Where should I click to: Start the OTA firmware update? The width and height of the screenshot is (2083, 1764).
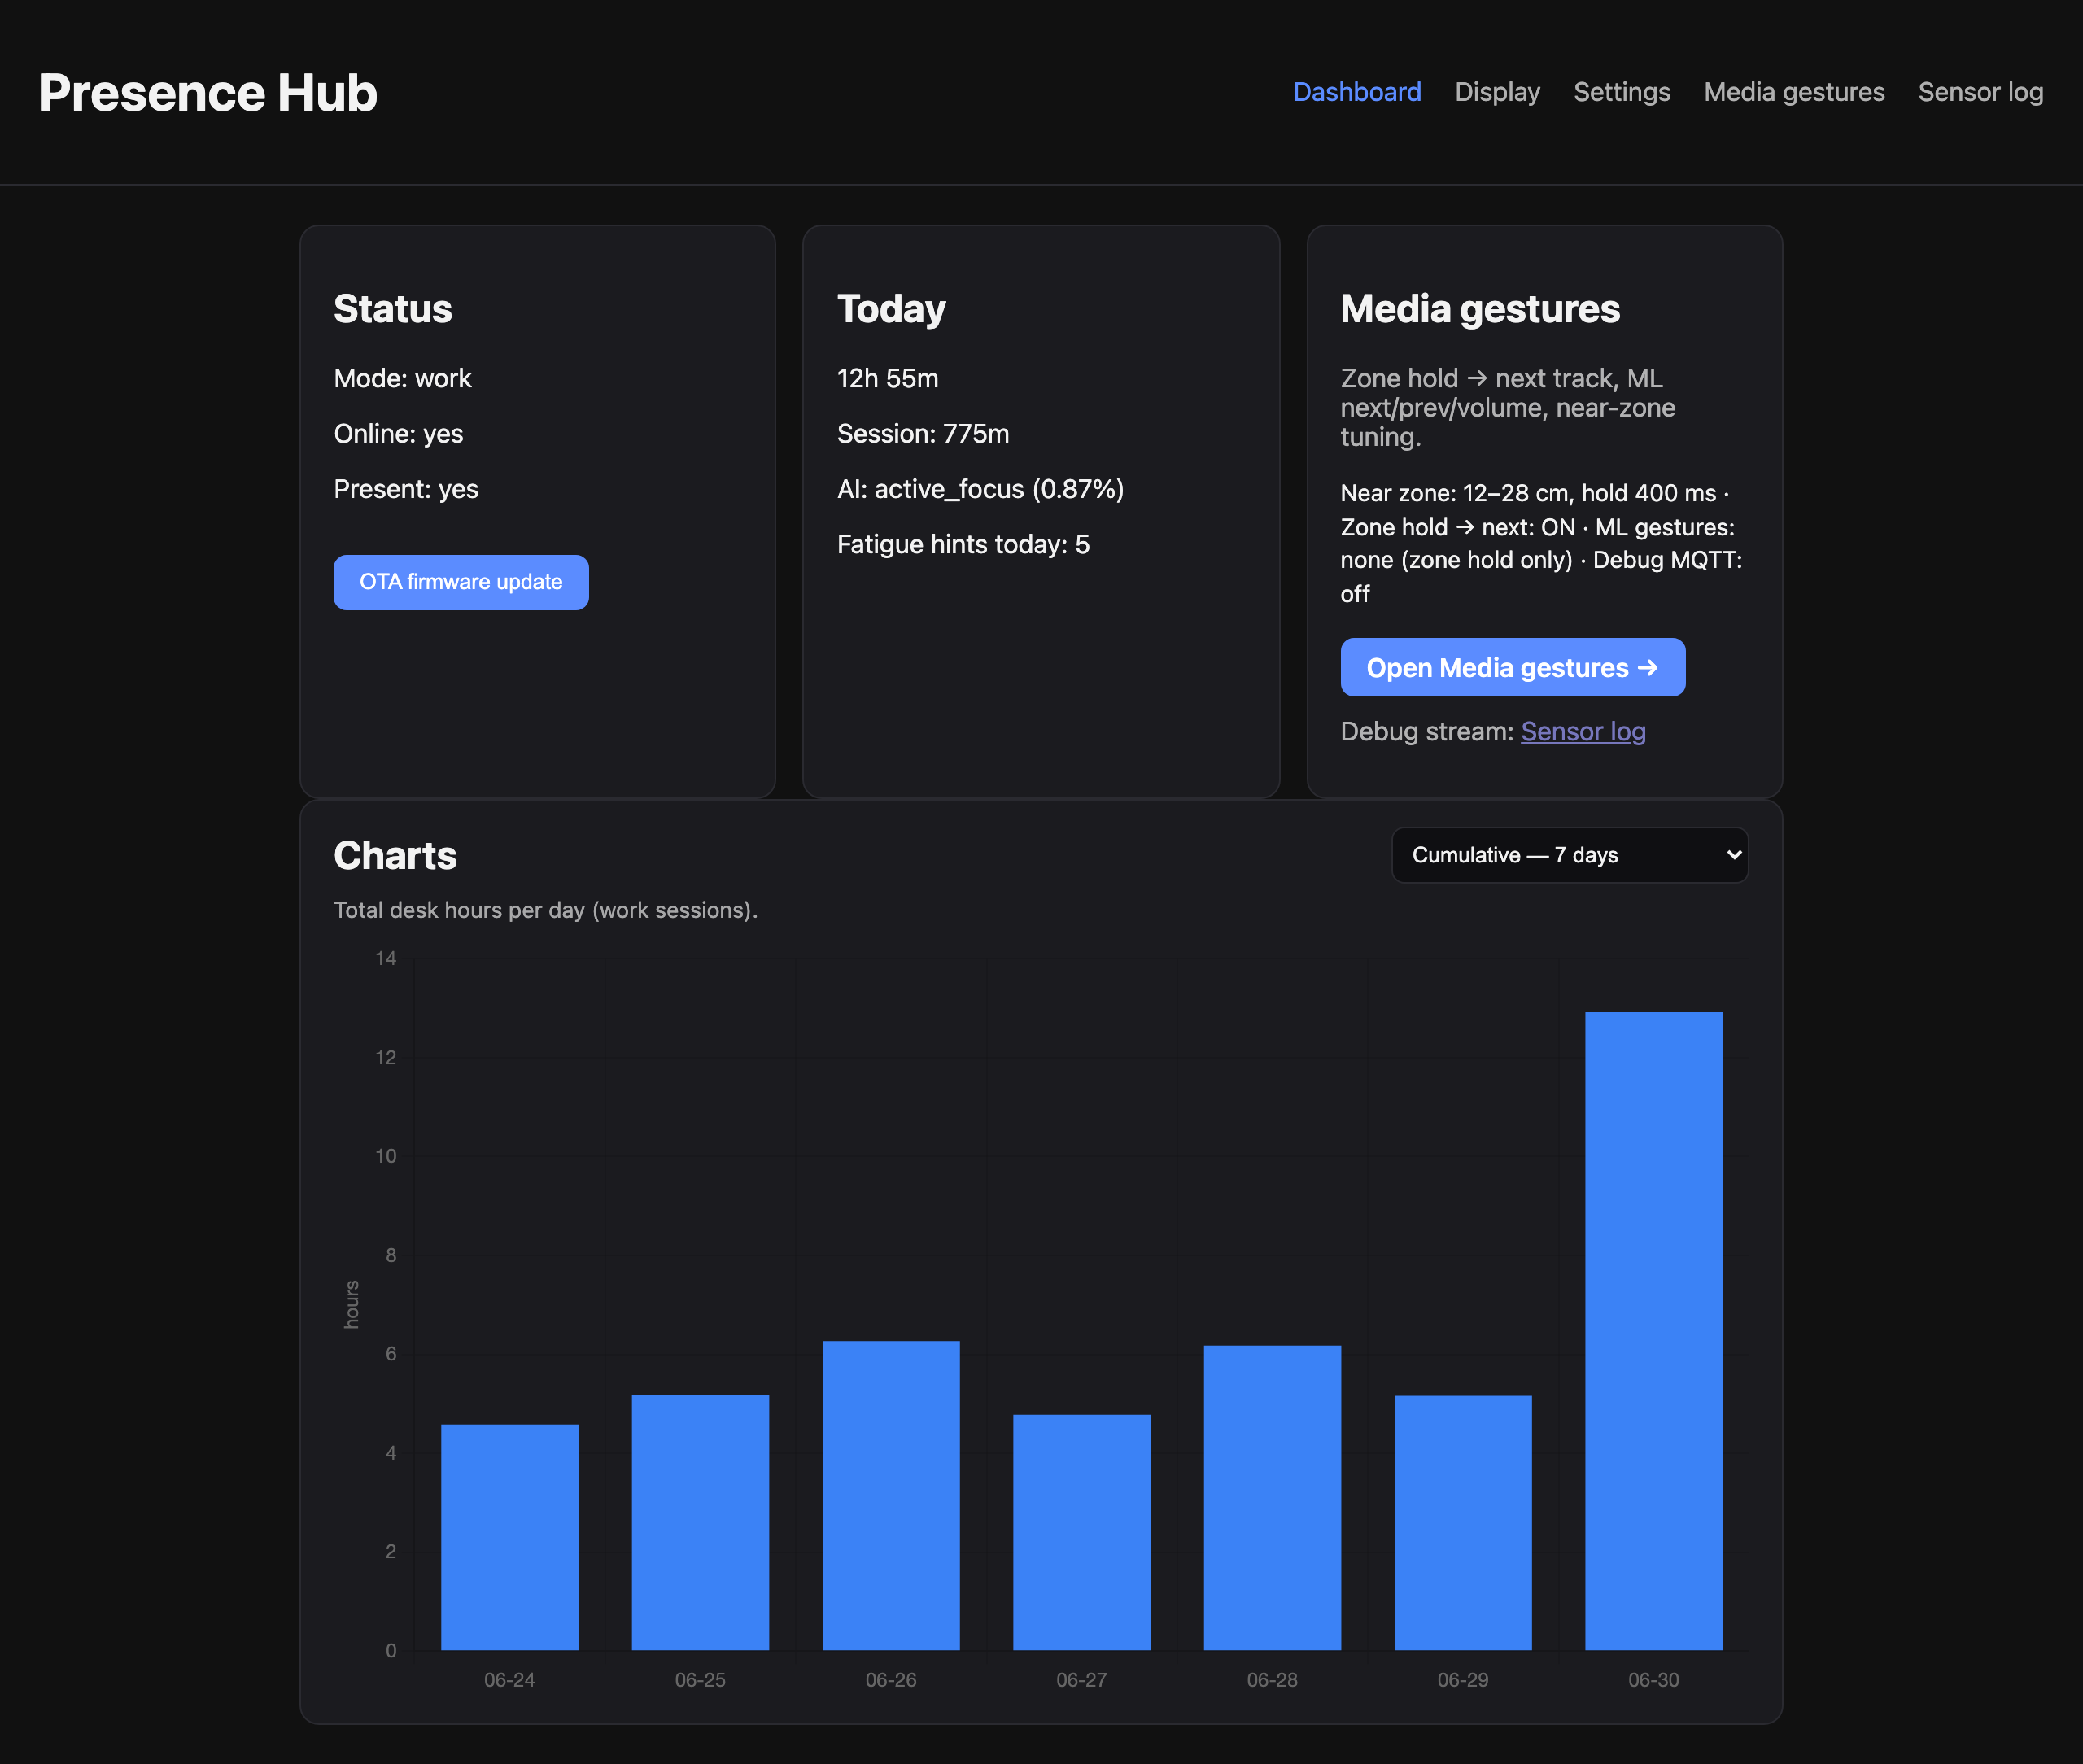coord(461,582)
